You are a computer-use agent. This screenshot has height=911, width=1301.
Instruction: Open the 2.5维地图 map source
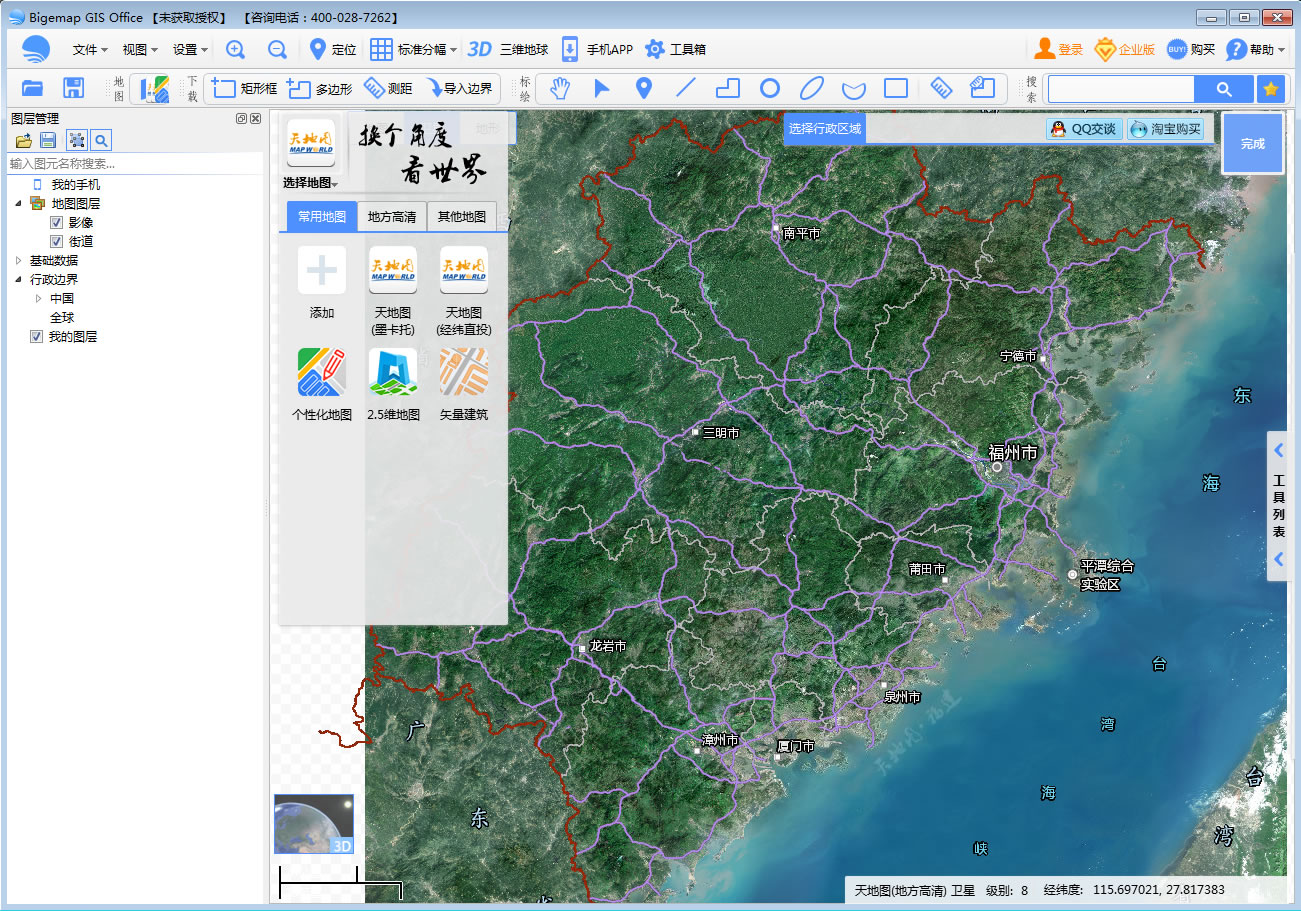point(393,384)
